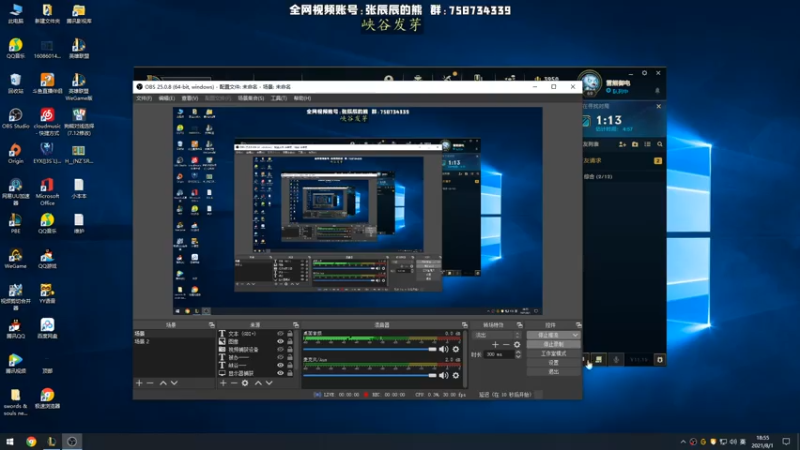The image size is (800, 450).
Task: Toggle visibility of video capture device source
Action: click(280, 349)
